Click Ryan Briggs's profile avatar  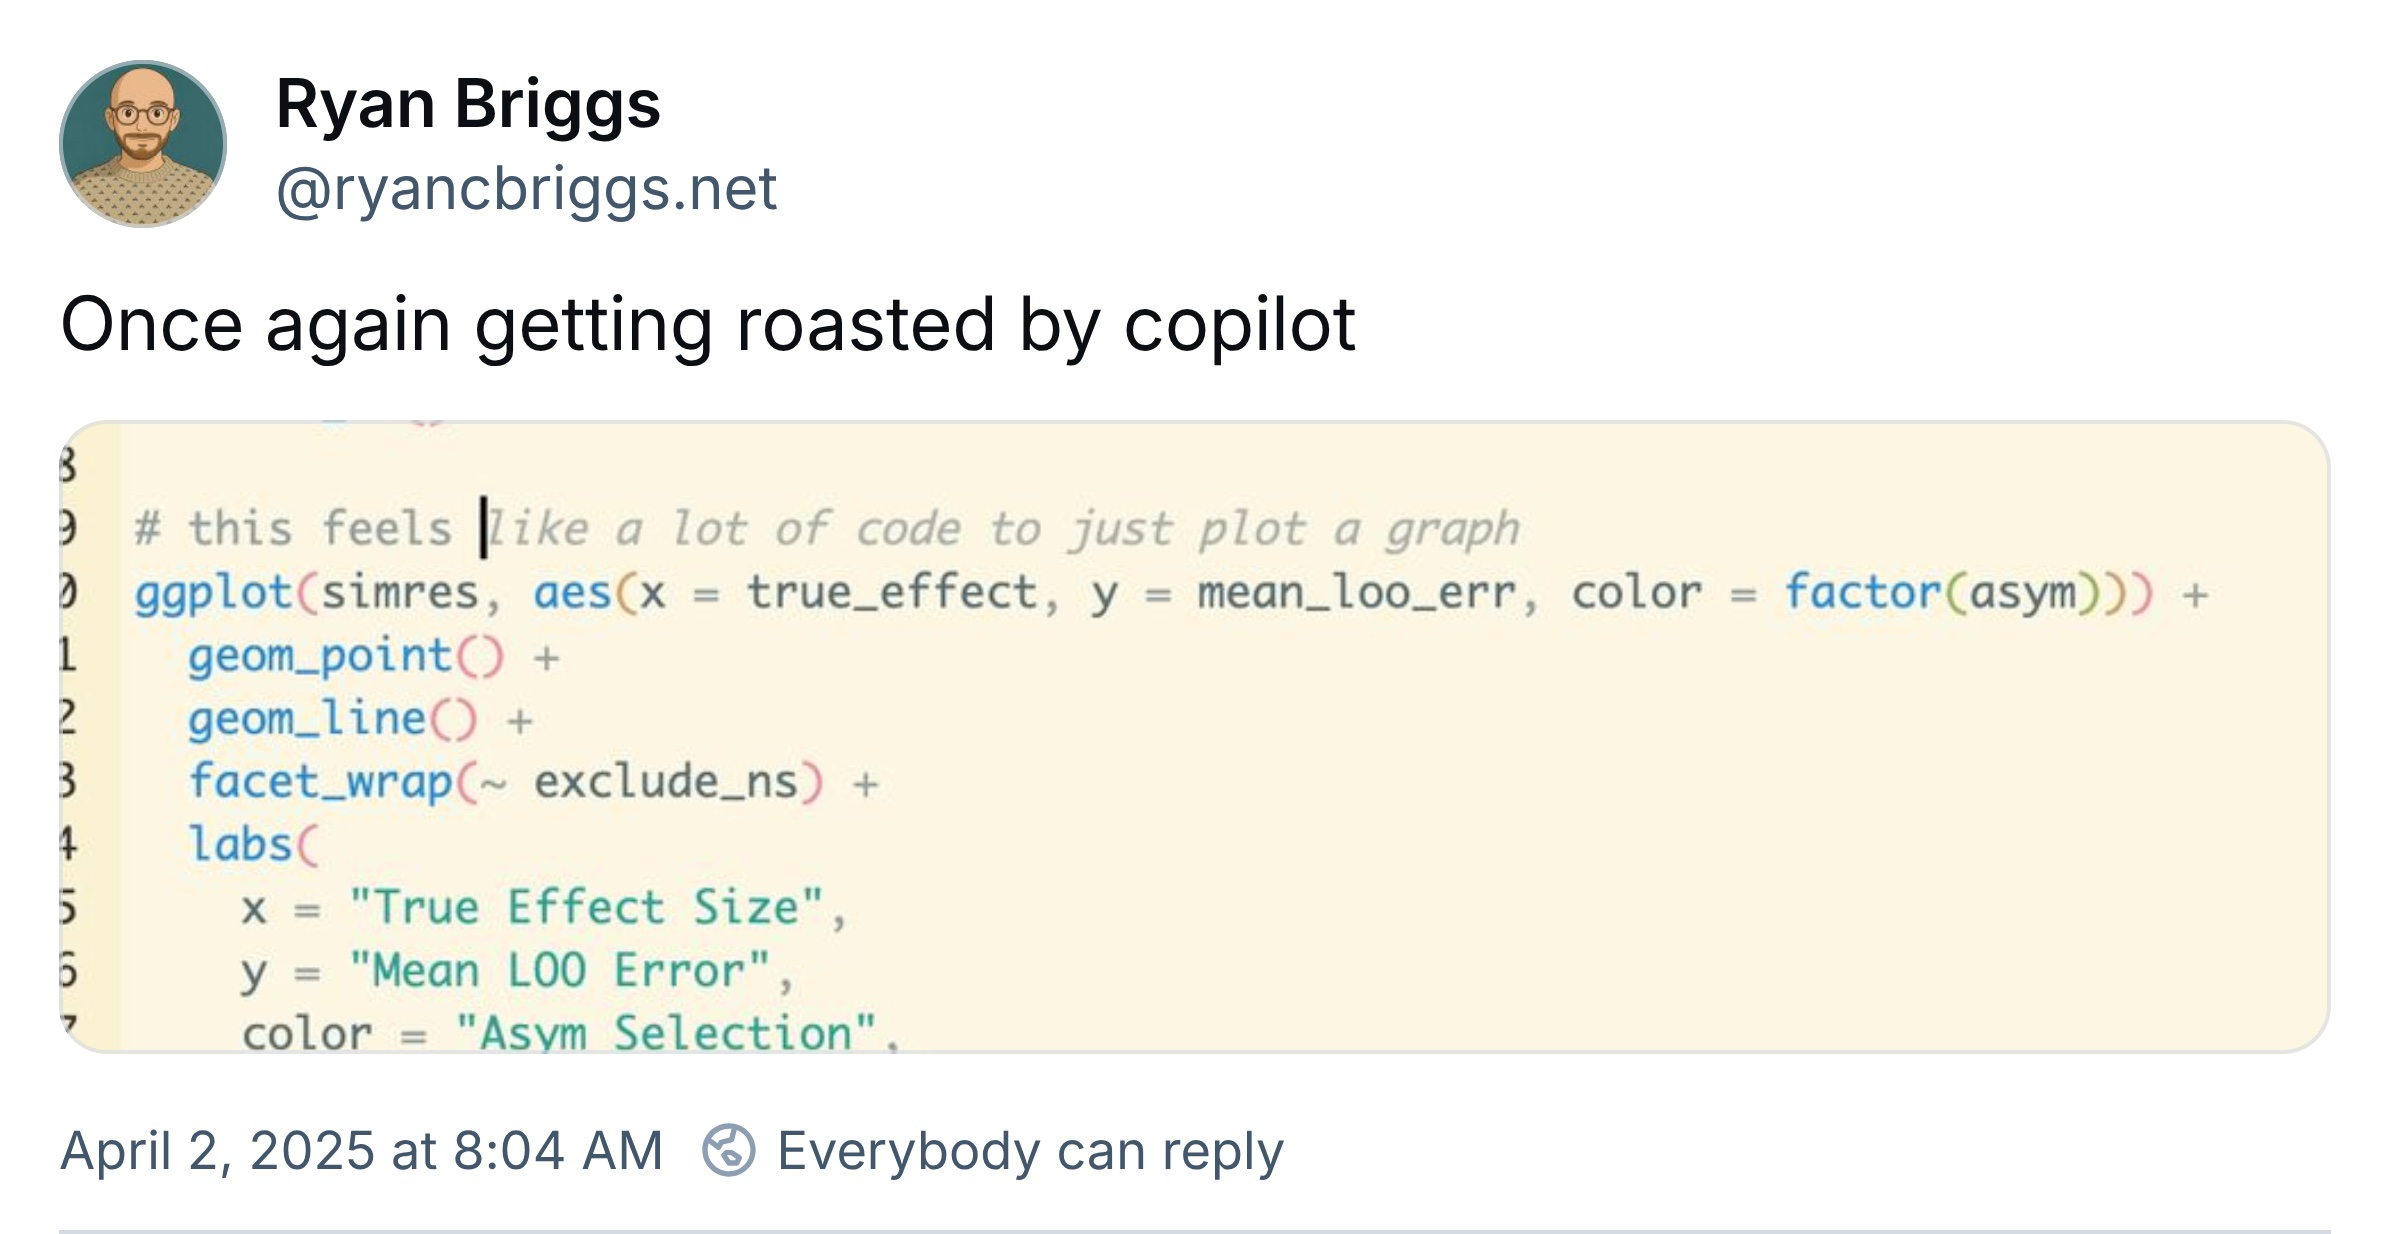click(143, 144)
